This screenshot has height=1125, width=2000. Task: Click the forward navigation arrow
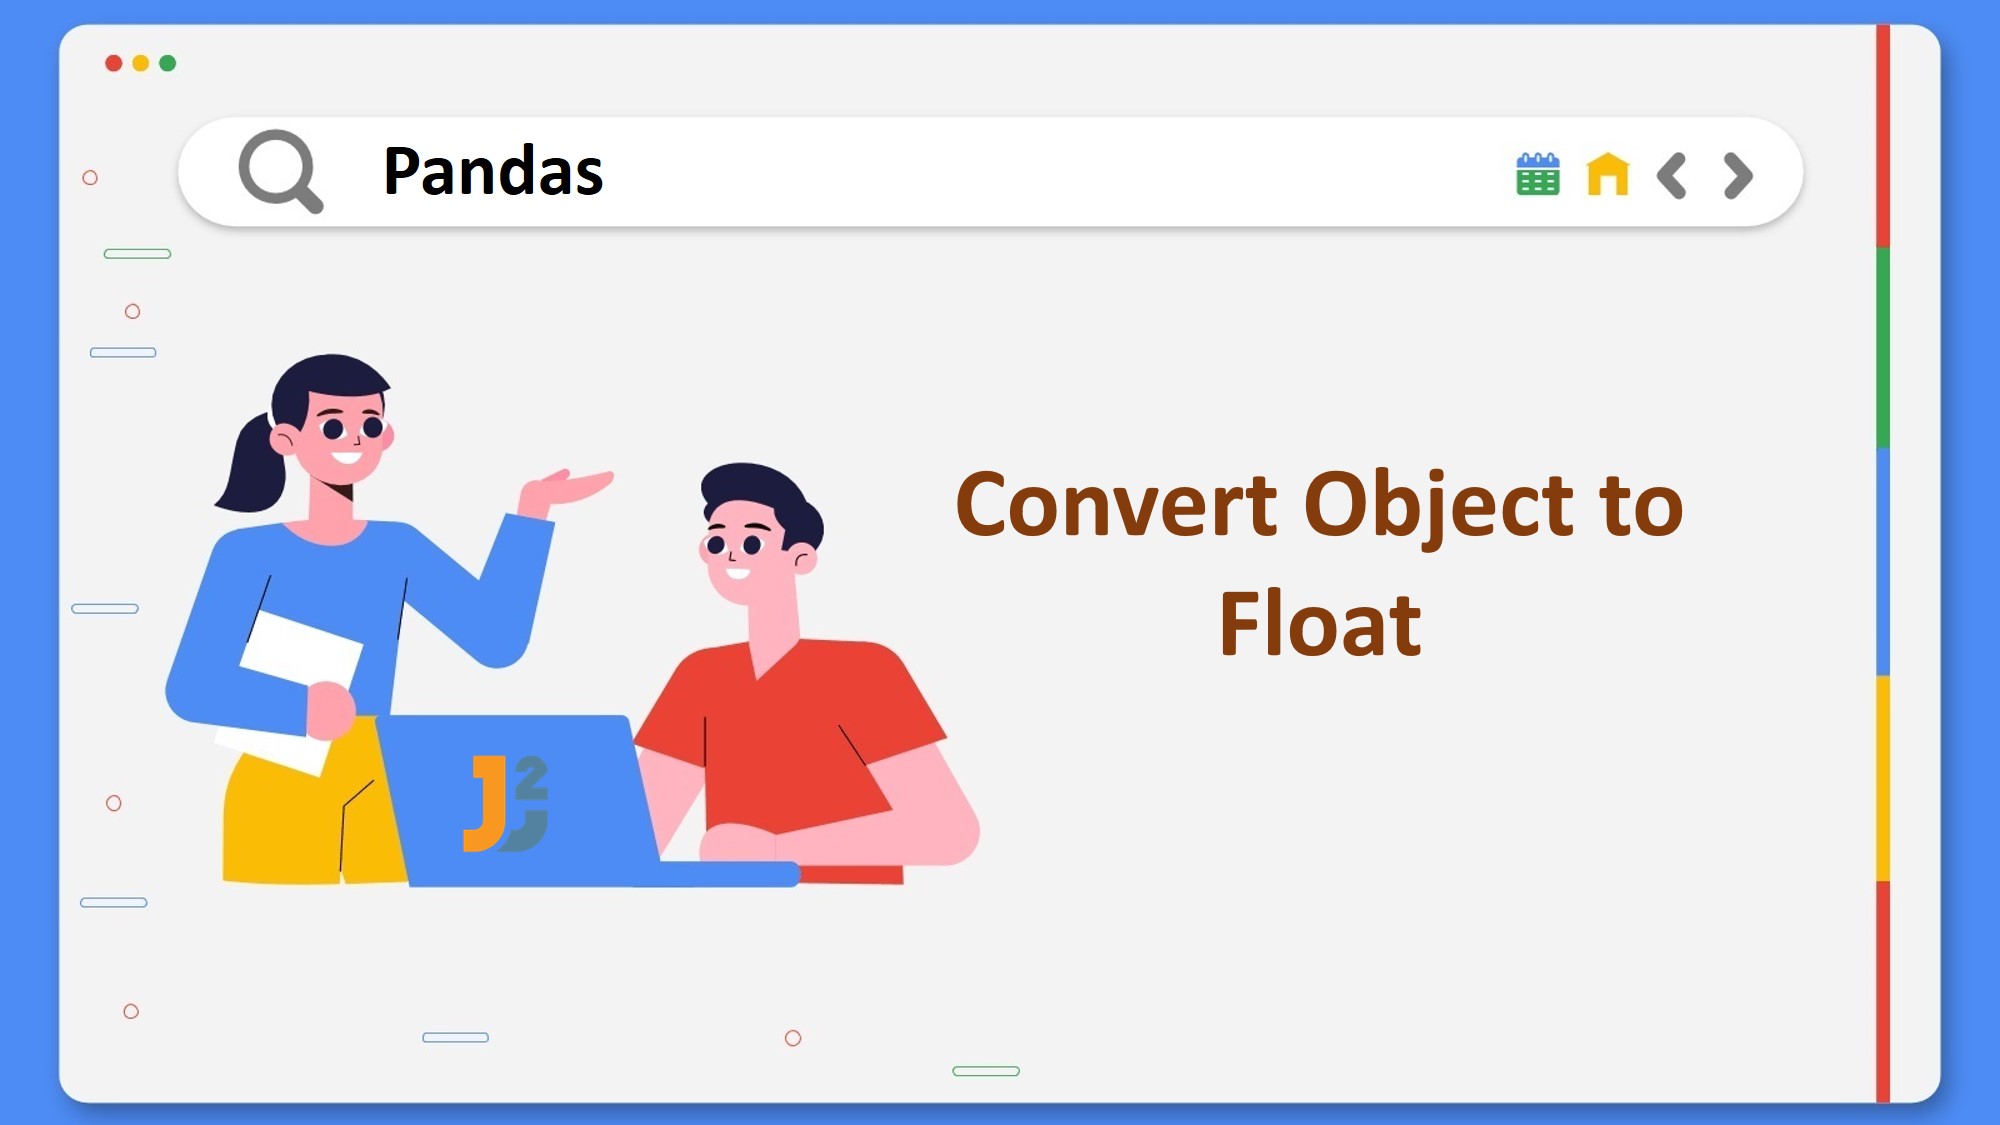click(x=1734, y=174)
